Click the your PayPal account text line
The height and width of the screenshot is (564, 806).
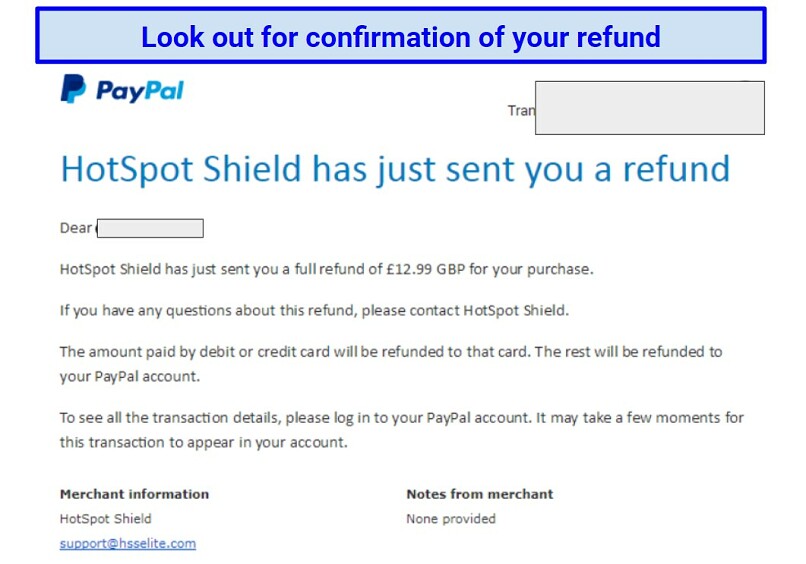(x=130, y=376)
